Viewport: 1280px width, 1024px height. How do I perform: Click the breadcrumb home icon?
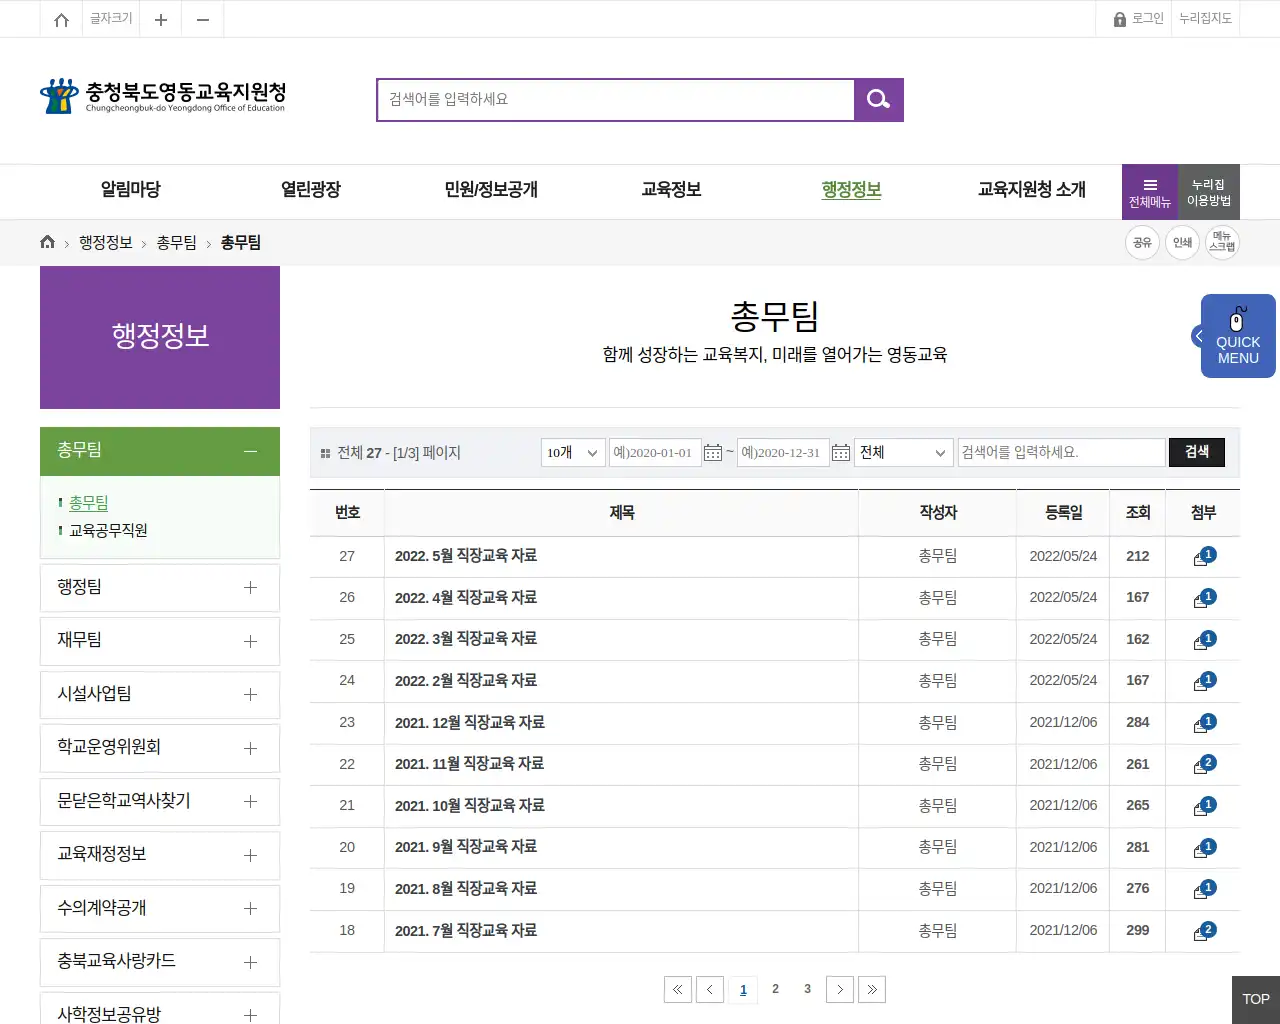point(47,242)
